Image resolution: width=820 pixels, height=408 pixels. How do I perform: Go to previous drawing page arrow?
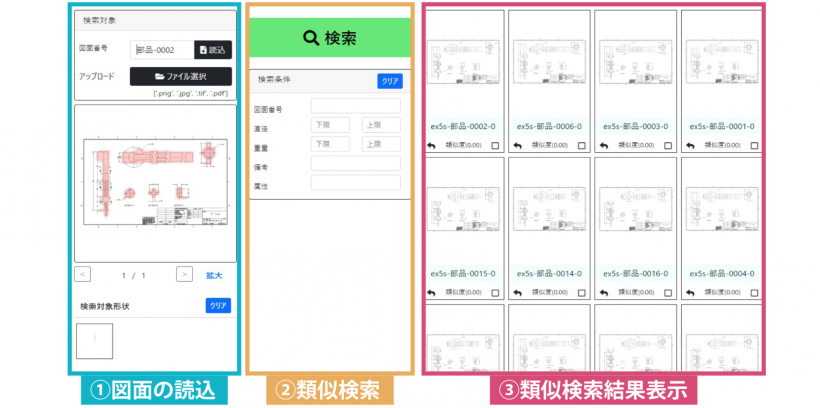click(x=83, y=274)
